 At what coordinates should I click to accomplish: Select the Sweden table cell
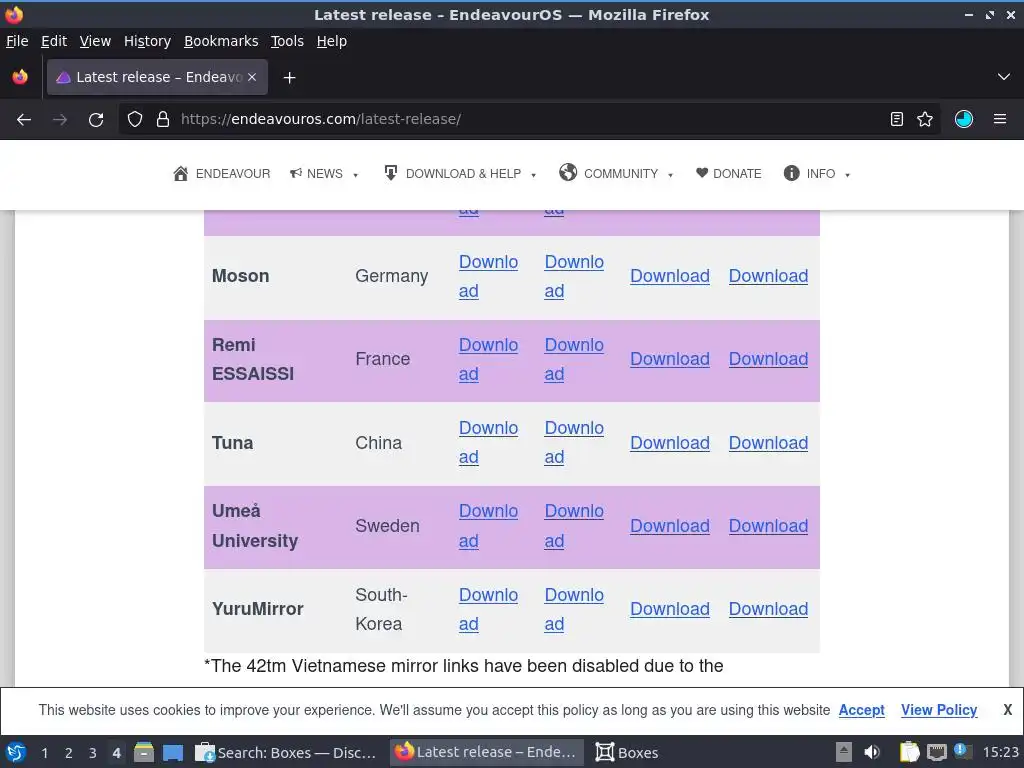click(387, 526)
